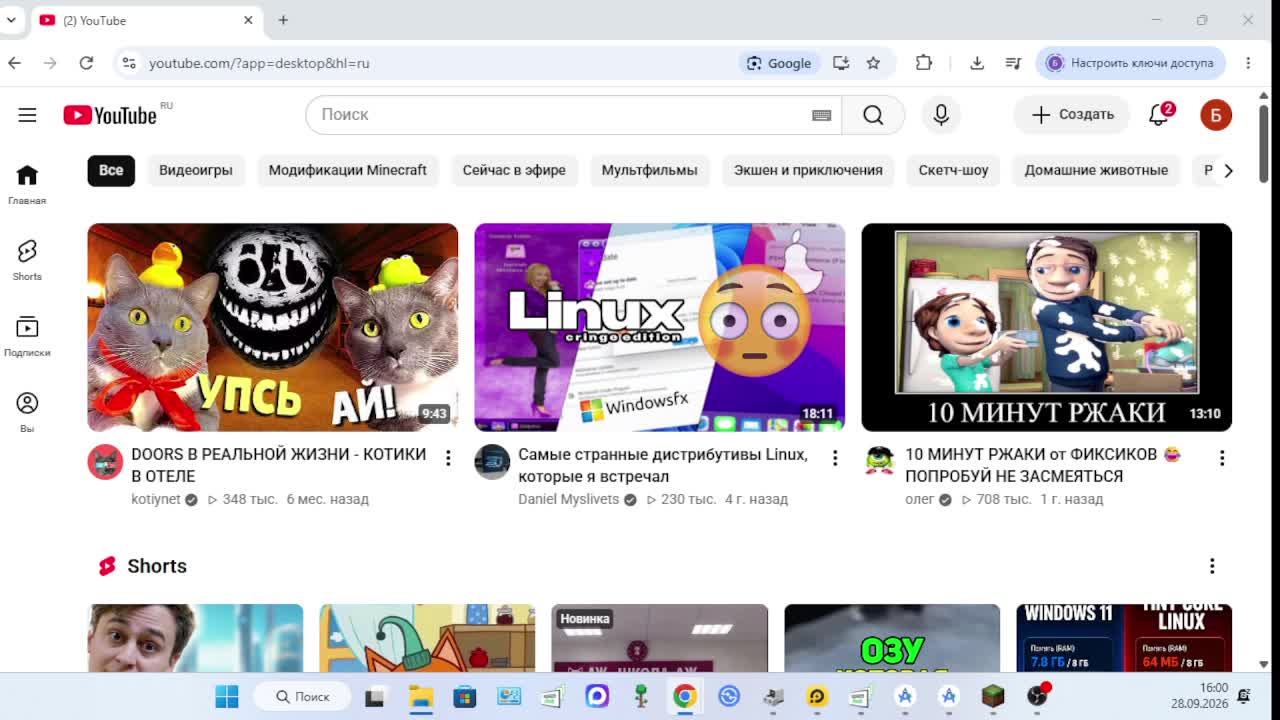Click the Windows taskbar Поиск search box

click(302, 696)
